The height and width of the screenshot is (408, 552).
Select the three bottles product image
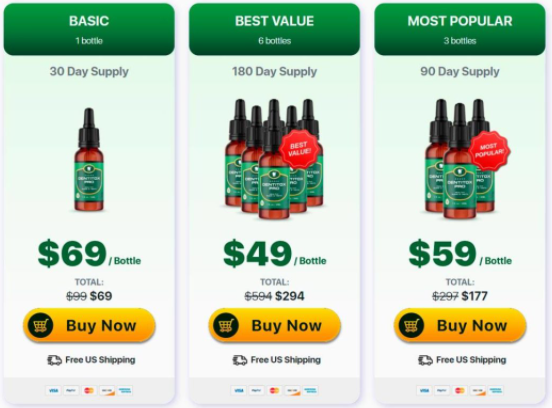point(465,159)
